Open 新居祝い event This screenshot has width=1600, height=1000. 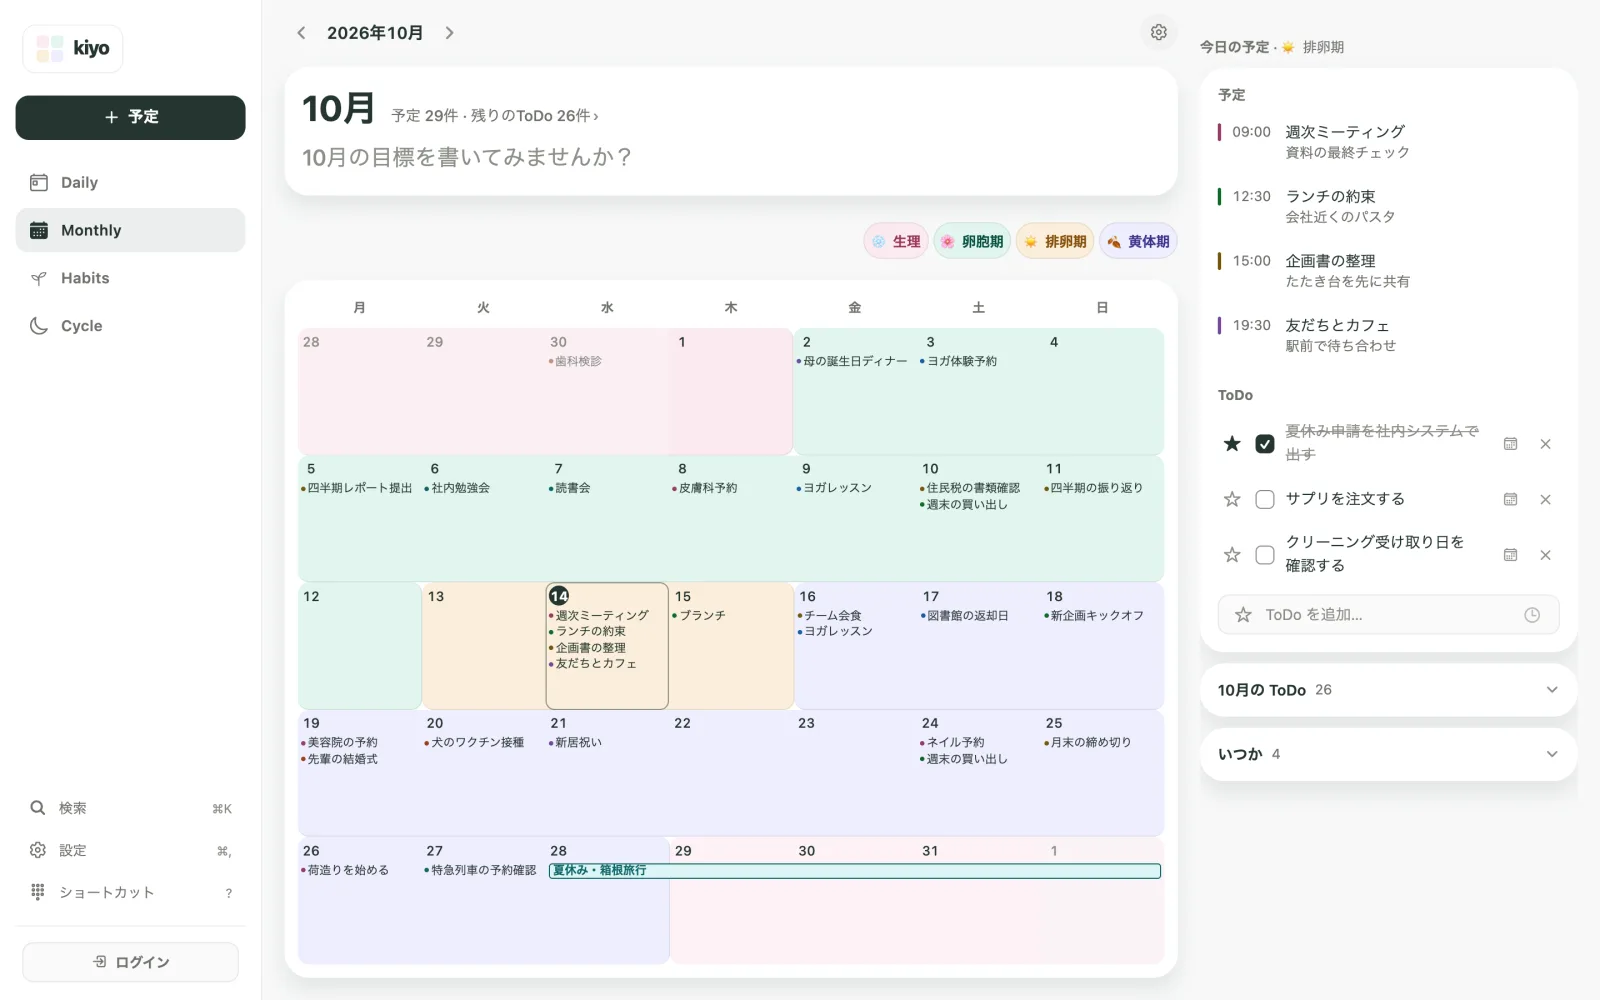(575, 742)
